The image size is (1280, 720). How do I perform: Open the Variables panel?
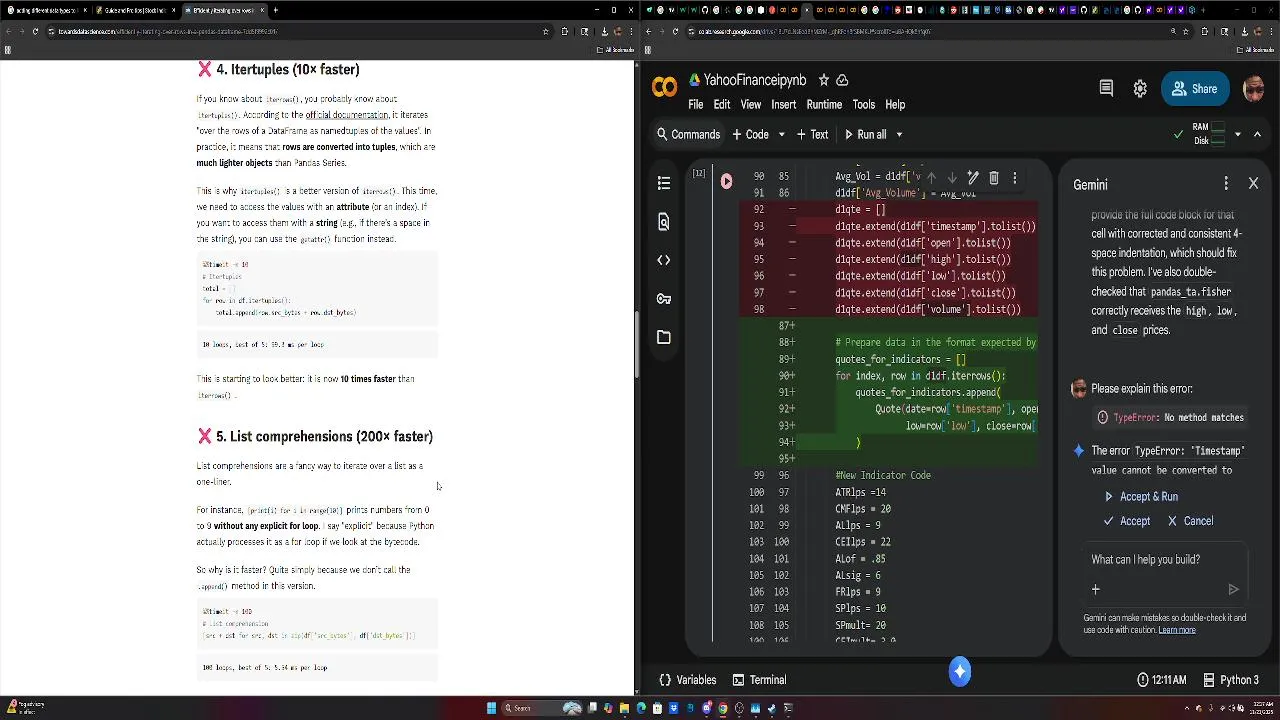tap(687, 680)
